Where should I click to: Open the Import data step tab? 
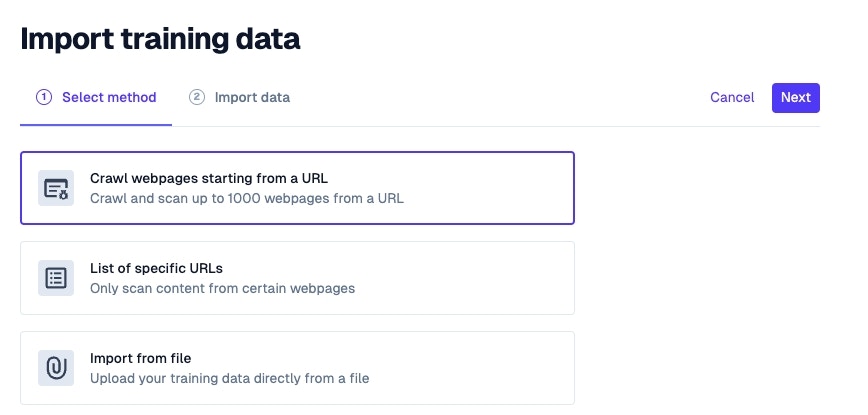coord(252,97)
